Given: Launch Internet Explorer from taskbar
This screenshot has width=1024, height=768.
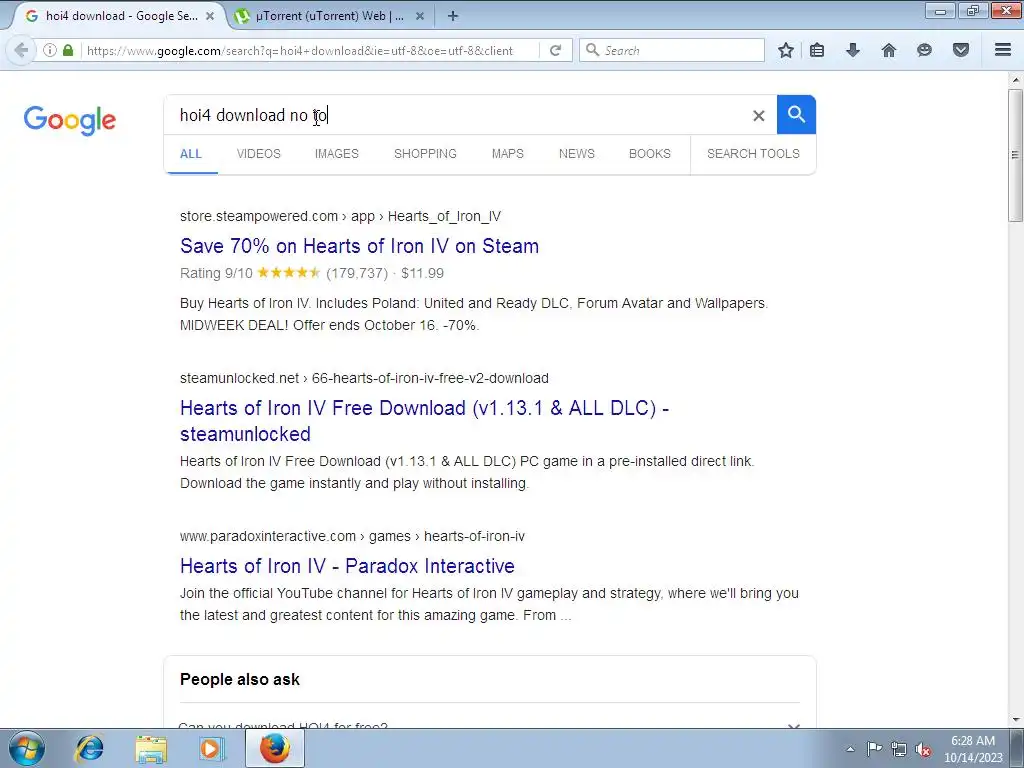Looking at the screenshot, I should point(89,748).
